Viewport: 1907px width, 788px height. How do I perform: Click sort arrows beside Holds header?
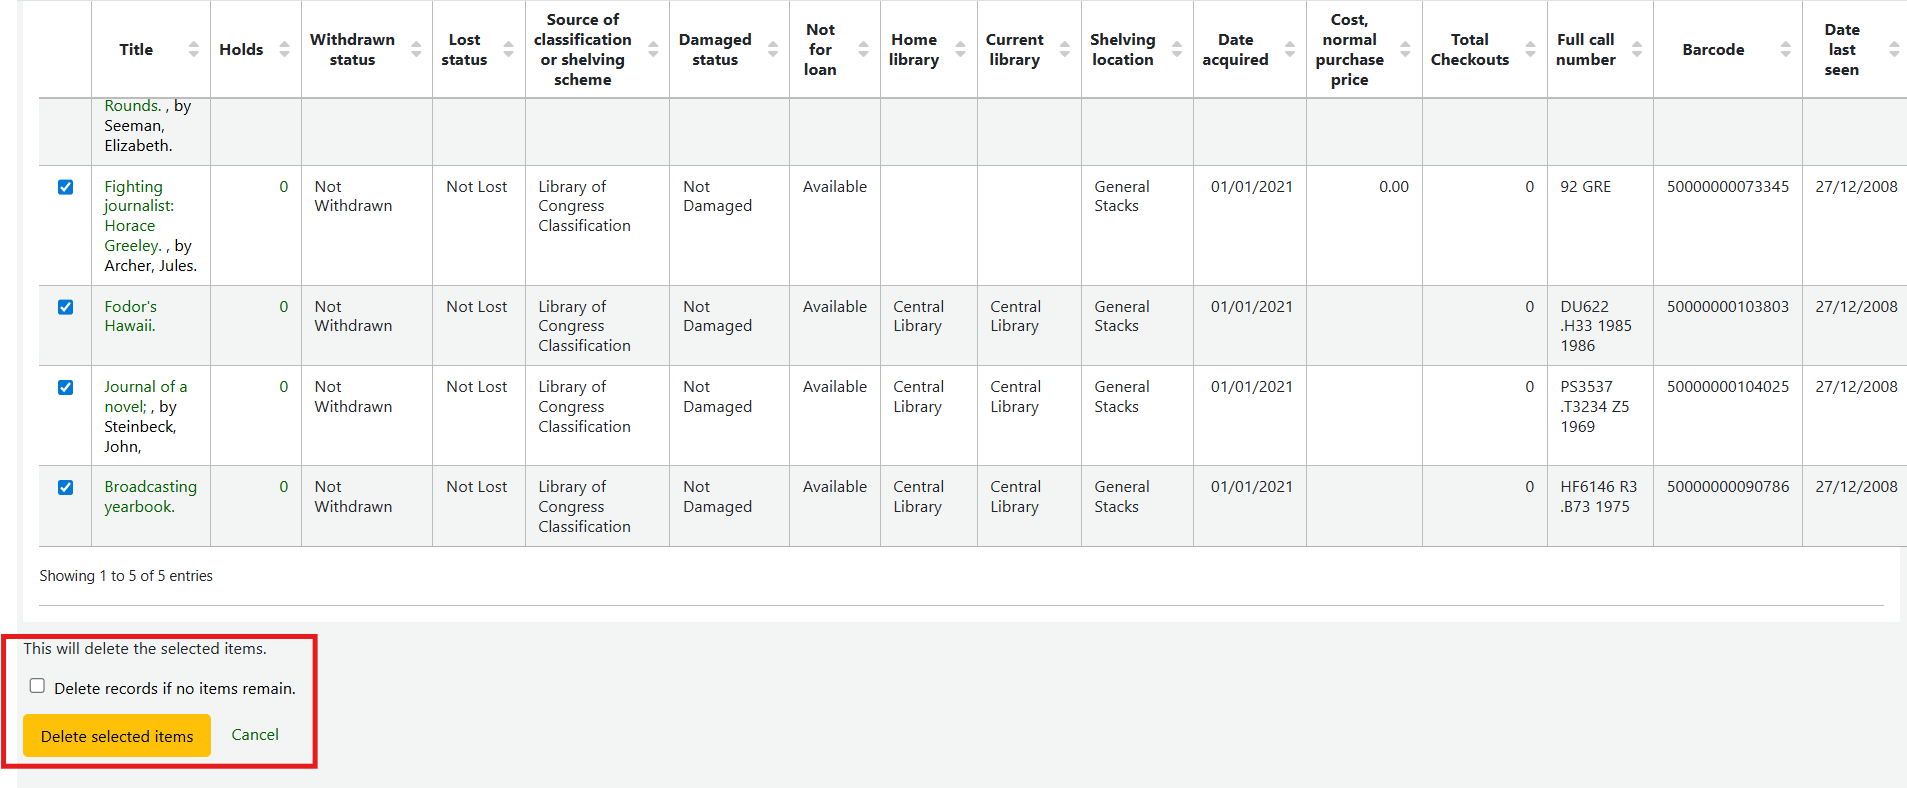click(x=284, y=49)
